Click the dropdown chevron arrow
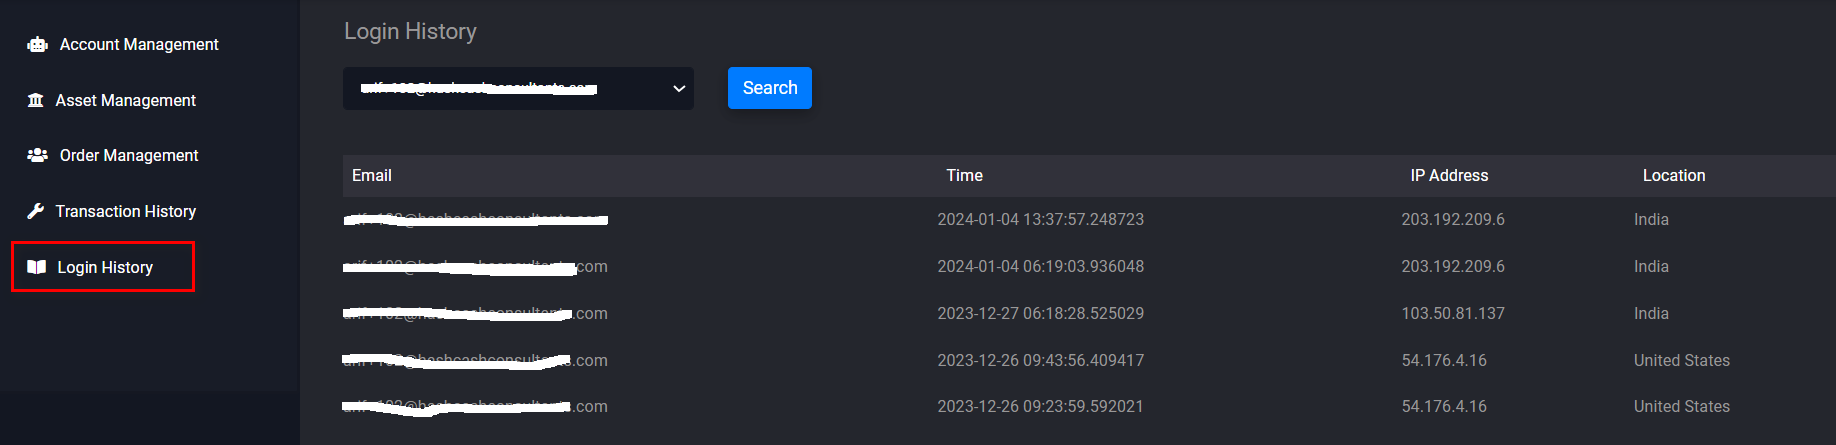Image resolution: width=1836 pixels, height=445 pixels. (x=679, y=88)
